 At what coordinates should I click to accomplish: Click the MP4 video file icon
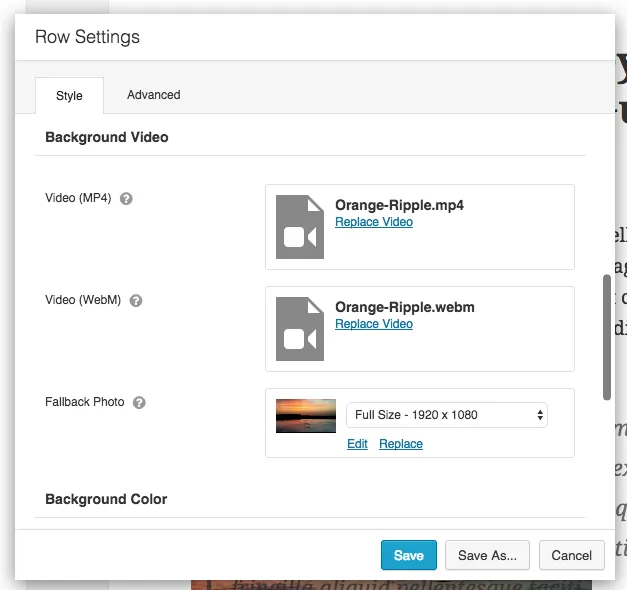point(300,227)
